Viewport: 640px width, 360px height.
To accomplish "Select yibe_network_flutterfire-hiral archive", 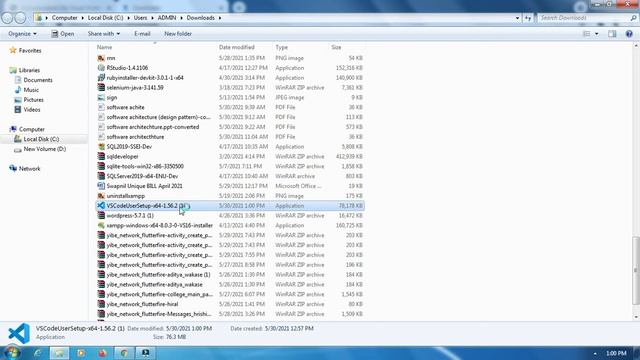I will [x=230, y=304].
